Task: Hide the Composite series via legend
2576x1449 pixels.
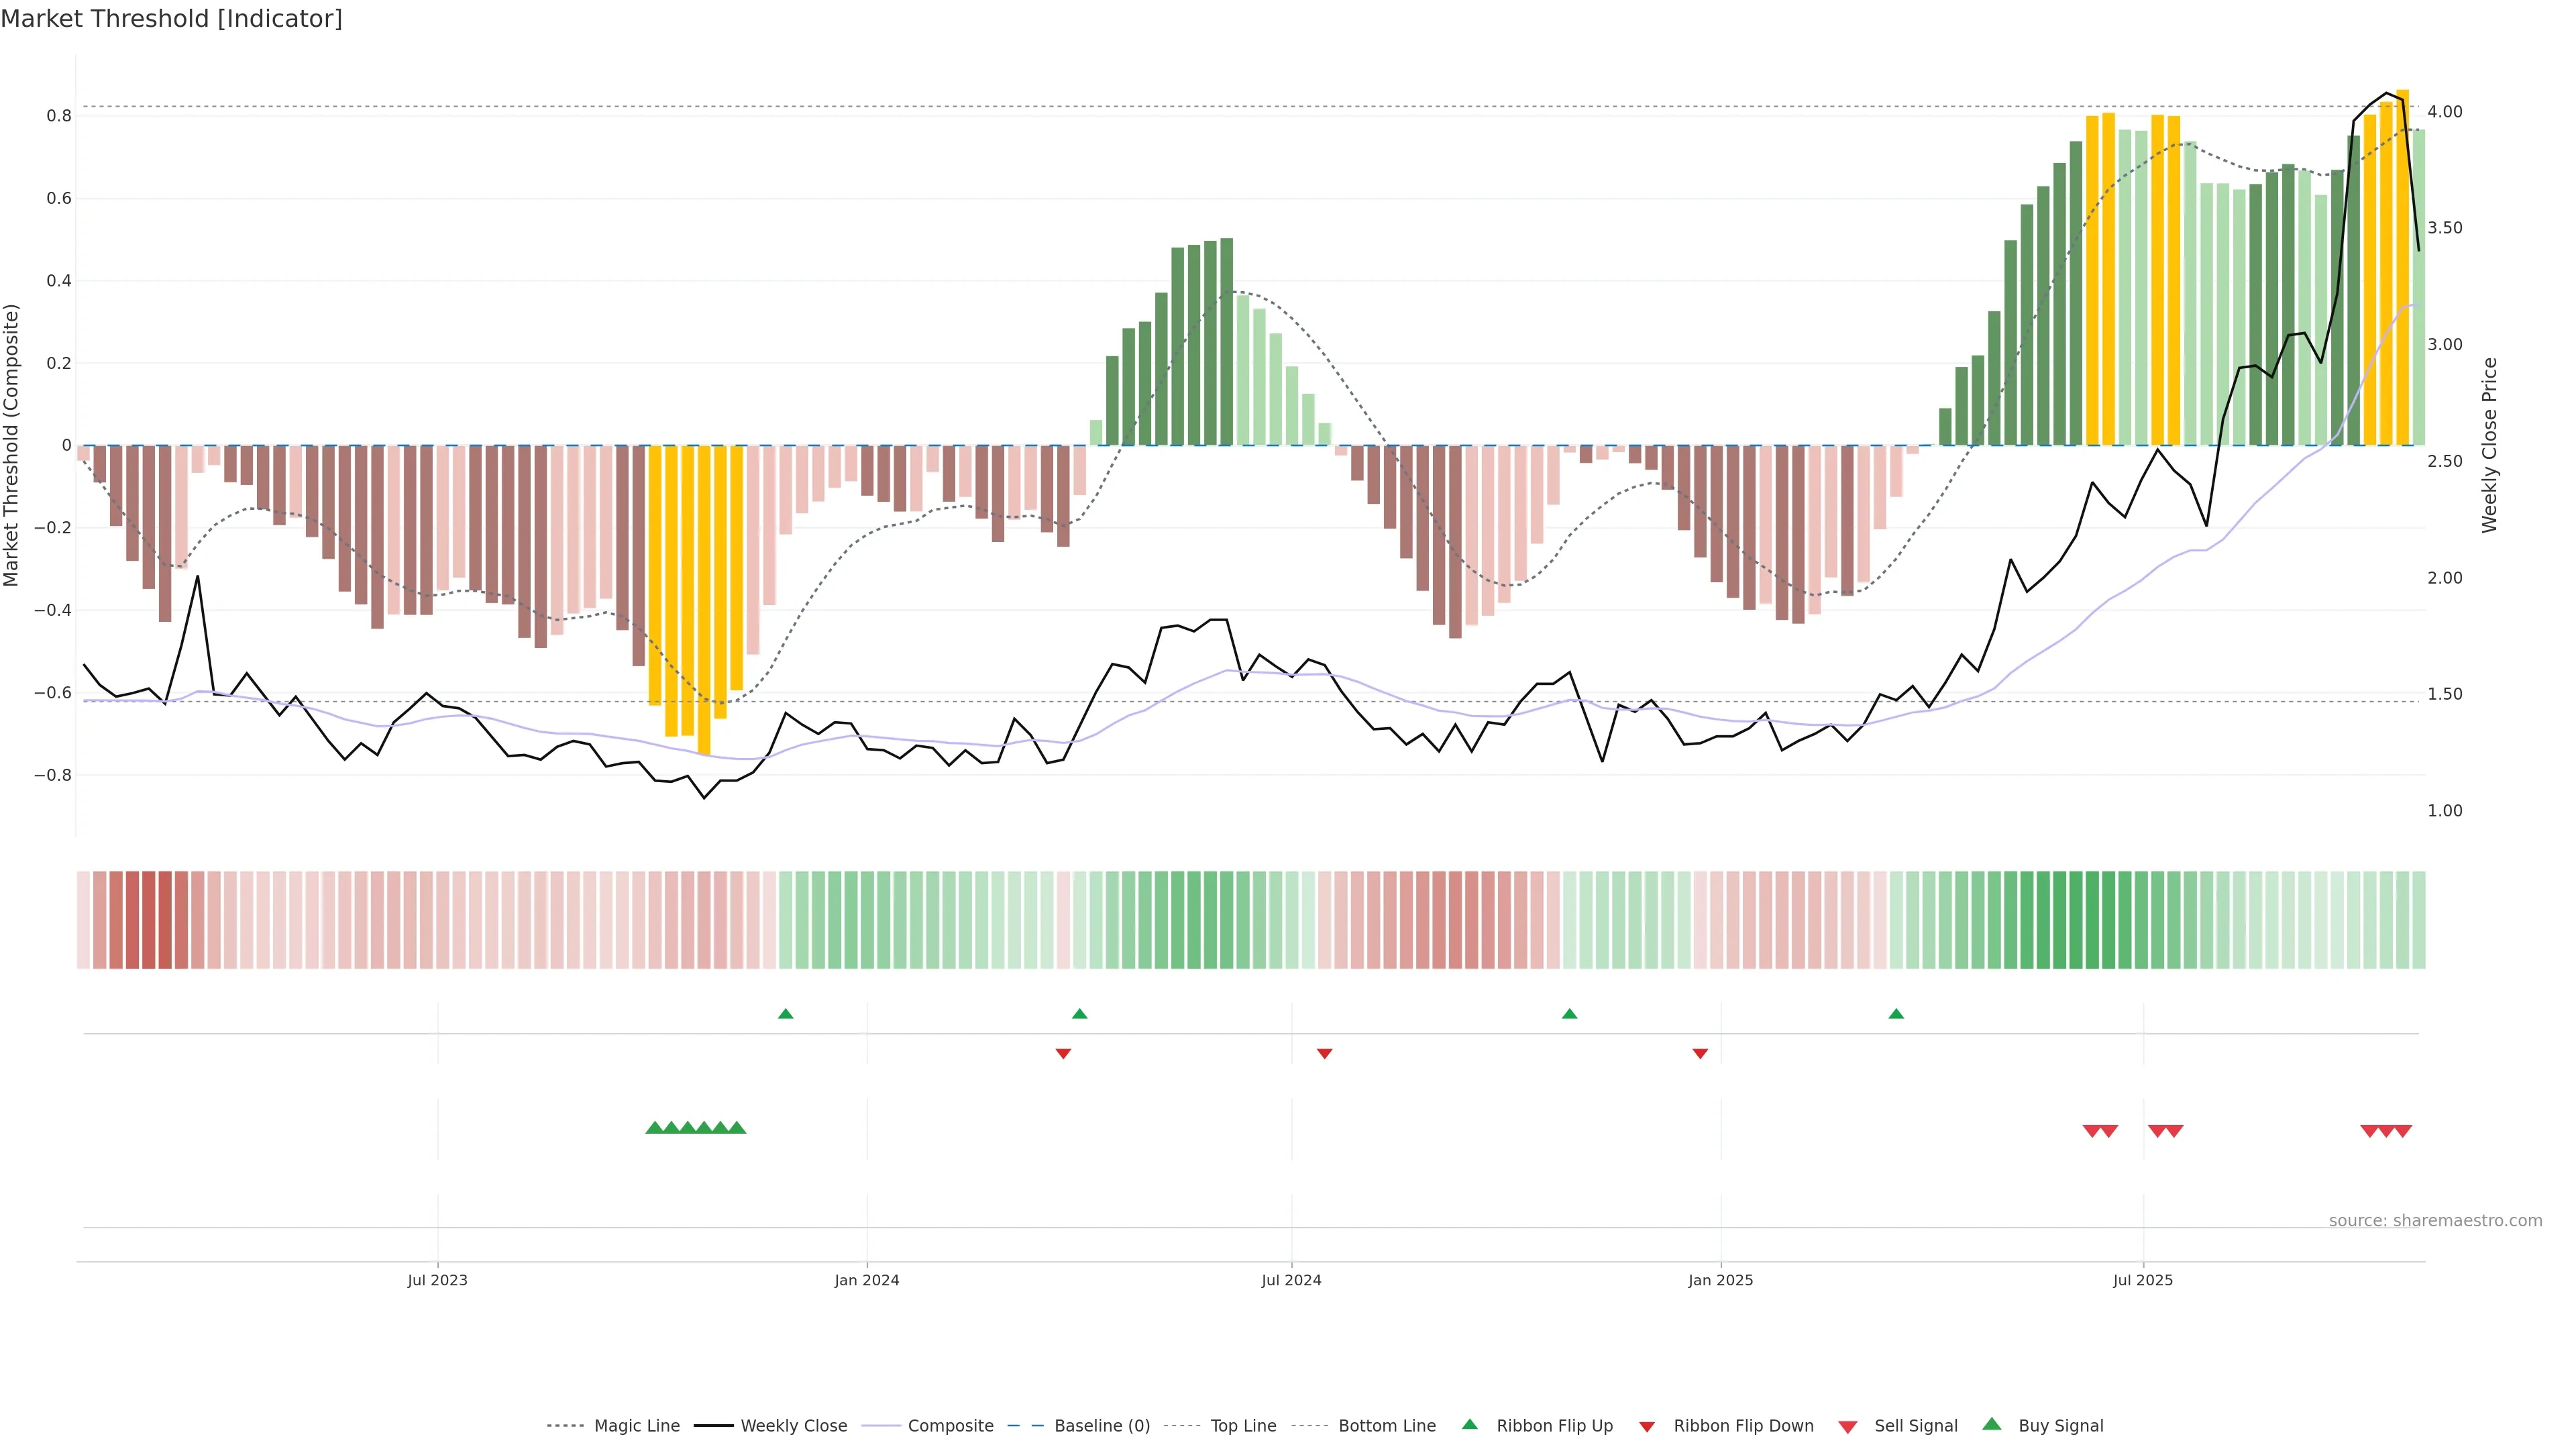Action: point(950,1425)
